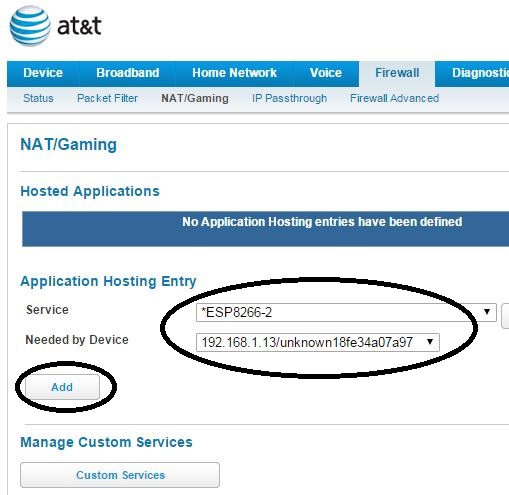Click the Add button
509x495 pixels.
click(x=62, y=387)
